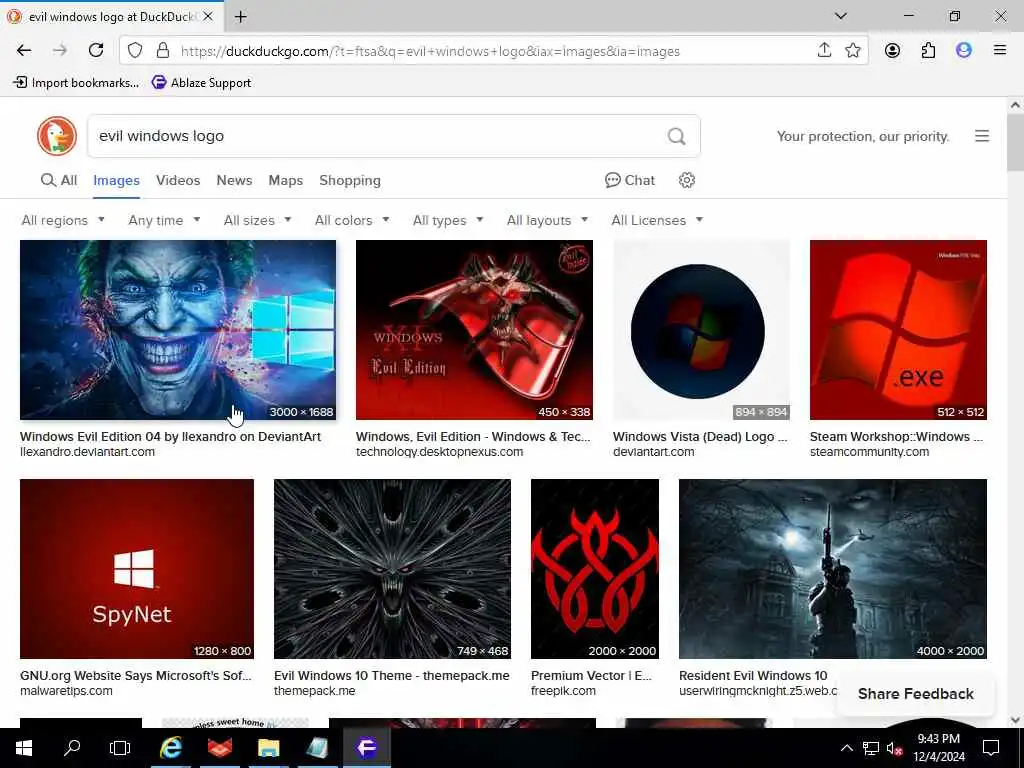The height and width of the screenshot is (768, 1024).
Task: Expand the All regions filter
Action: click(63, 220)
